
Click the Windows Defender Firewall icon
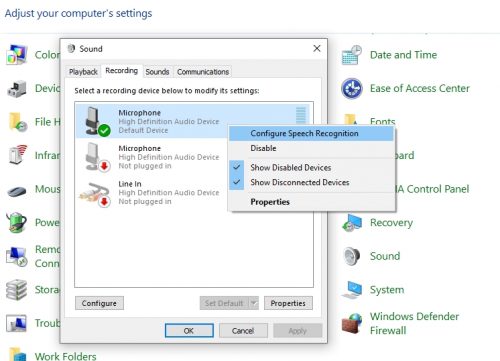point(352,323)
